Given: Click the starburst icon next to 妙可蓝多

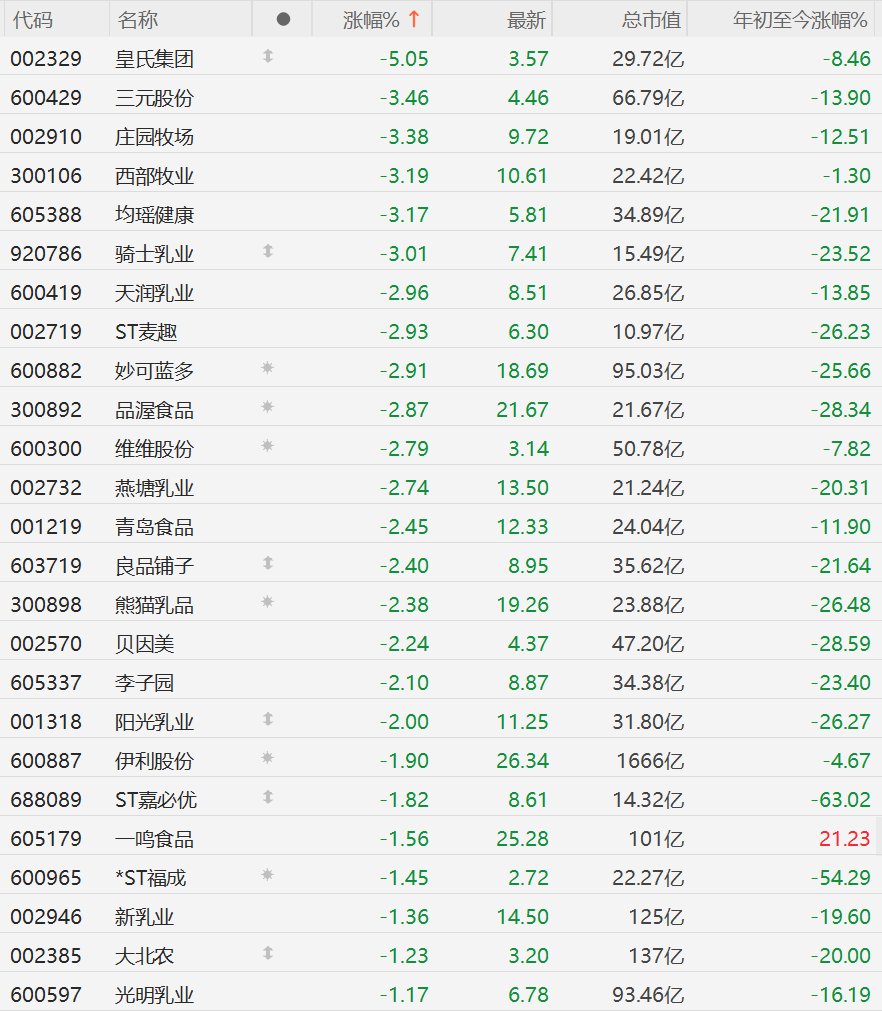Looking at the screenshot, I should coord(268,368).
